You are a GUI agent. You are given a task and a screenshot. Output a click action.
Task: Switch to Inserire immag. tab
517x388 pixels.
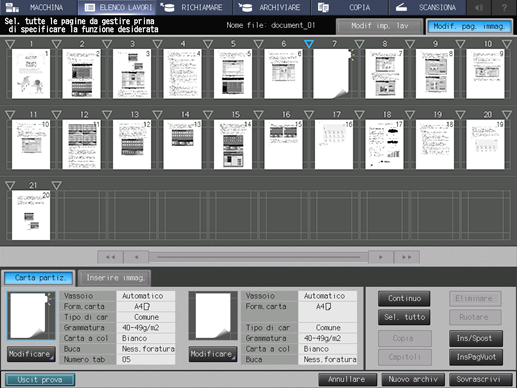[x=115, y=278]
